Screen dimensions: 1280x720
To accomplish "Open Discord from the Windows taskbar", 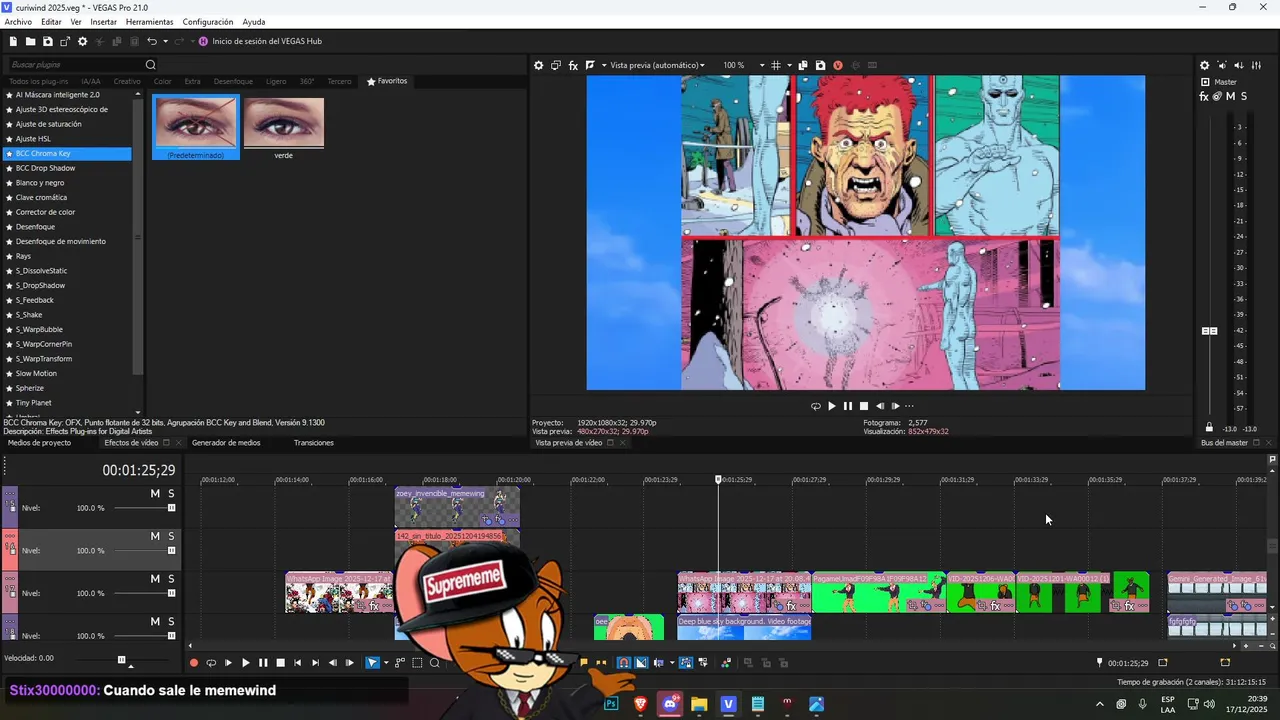I will 669,704.
